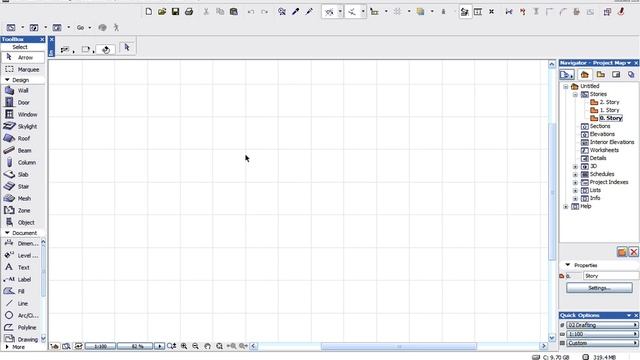
Task: Activate the Fill tool
Action: [20, 291]
